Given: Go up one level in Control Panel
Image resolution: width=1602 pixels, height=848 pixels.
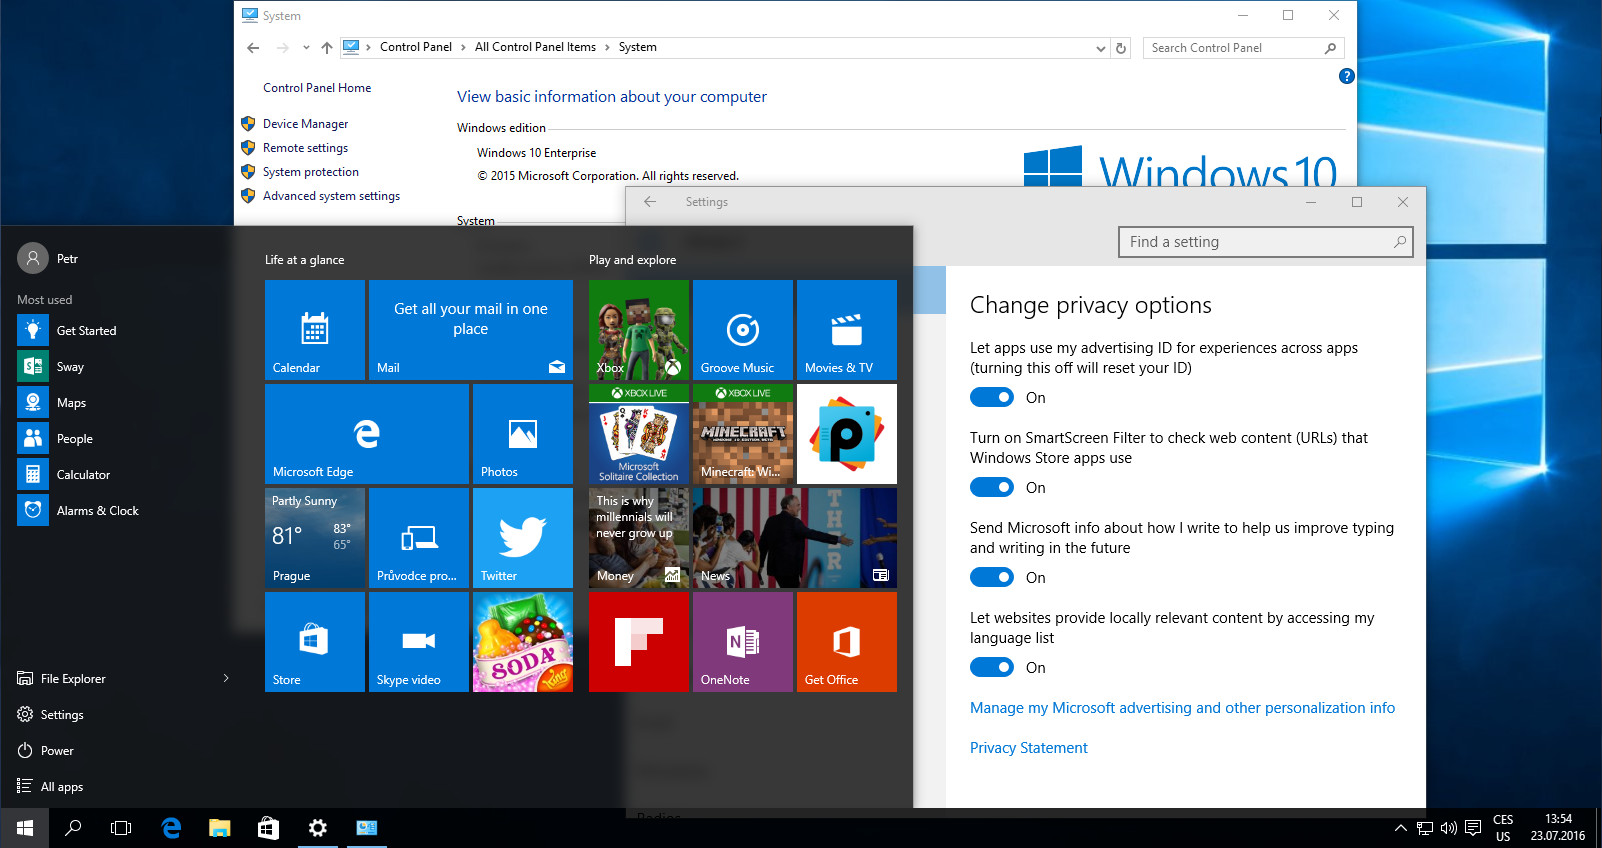Looking at the screenshot, I should pos(326,47).
